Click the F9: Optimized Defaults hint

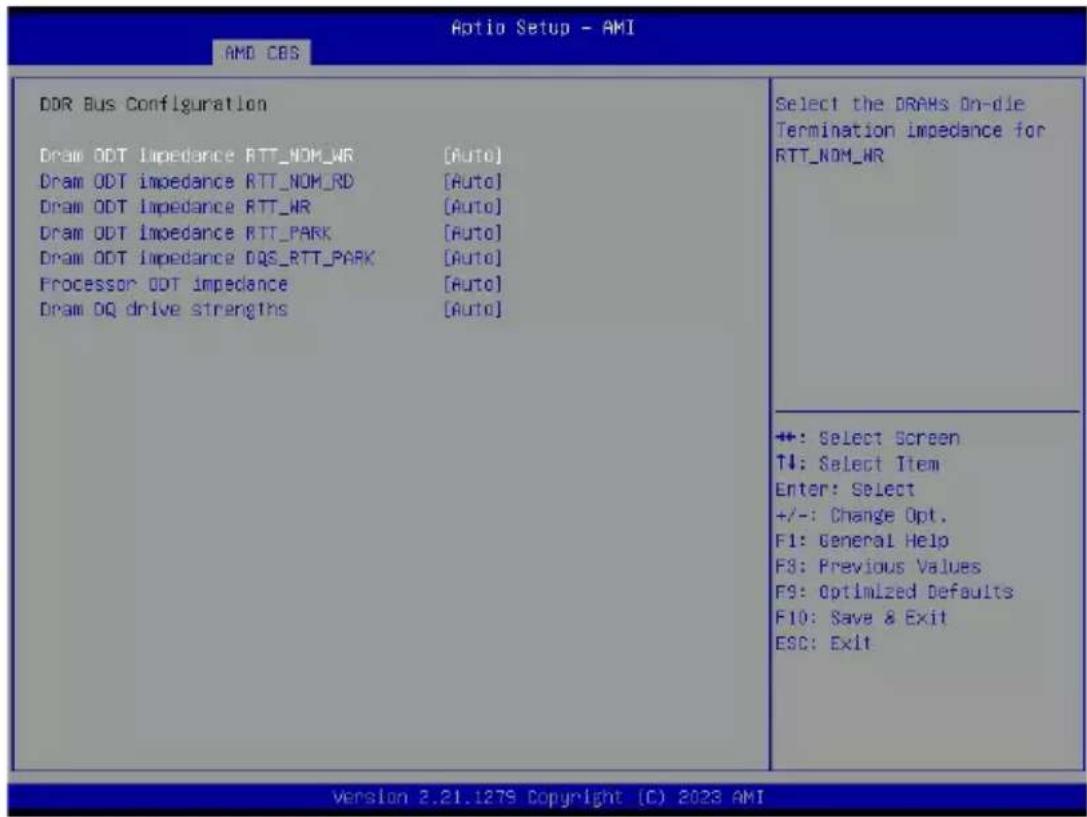894,592
